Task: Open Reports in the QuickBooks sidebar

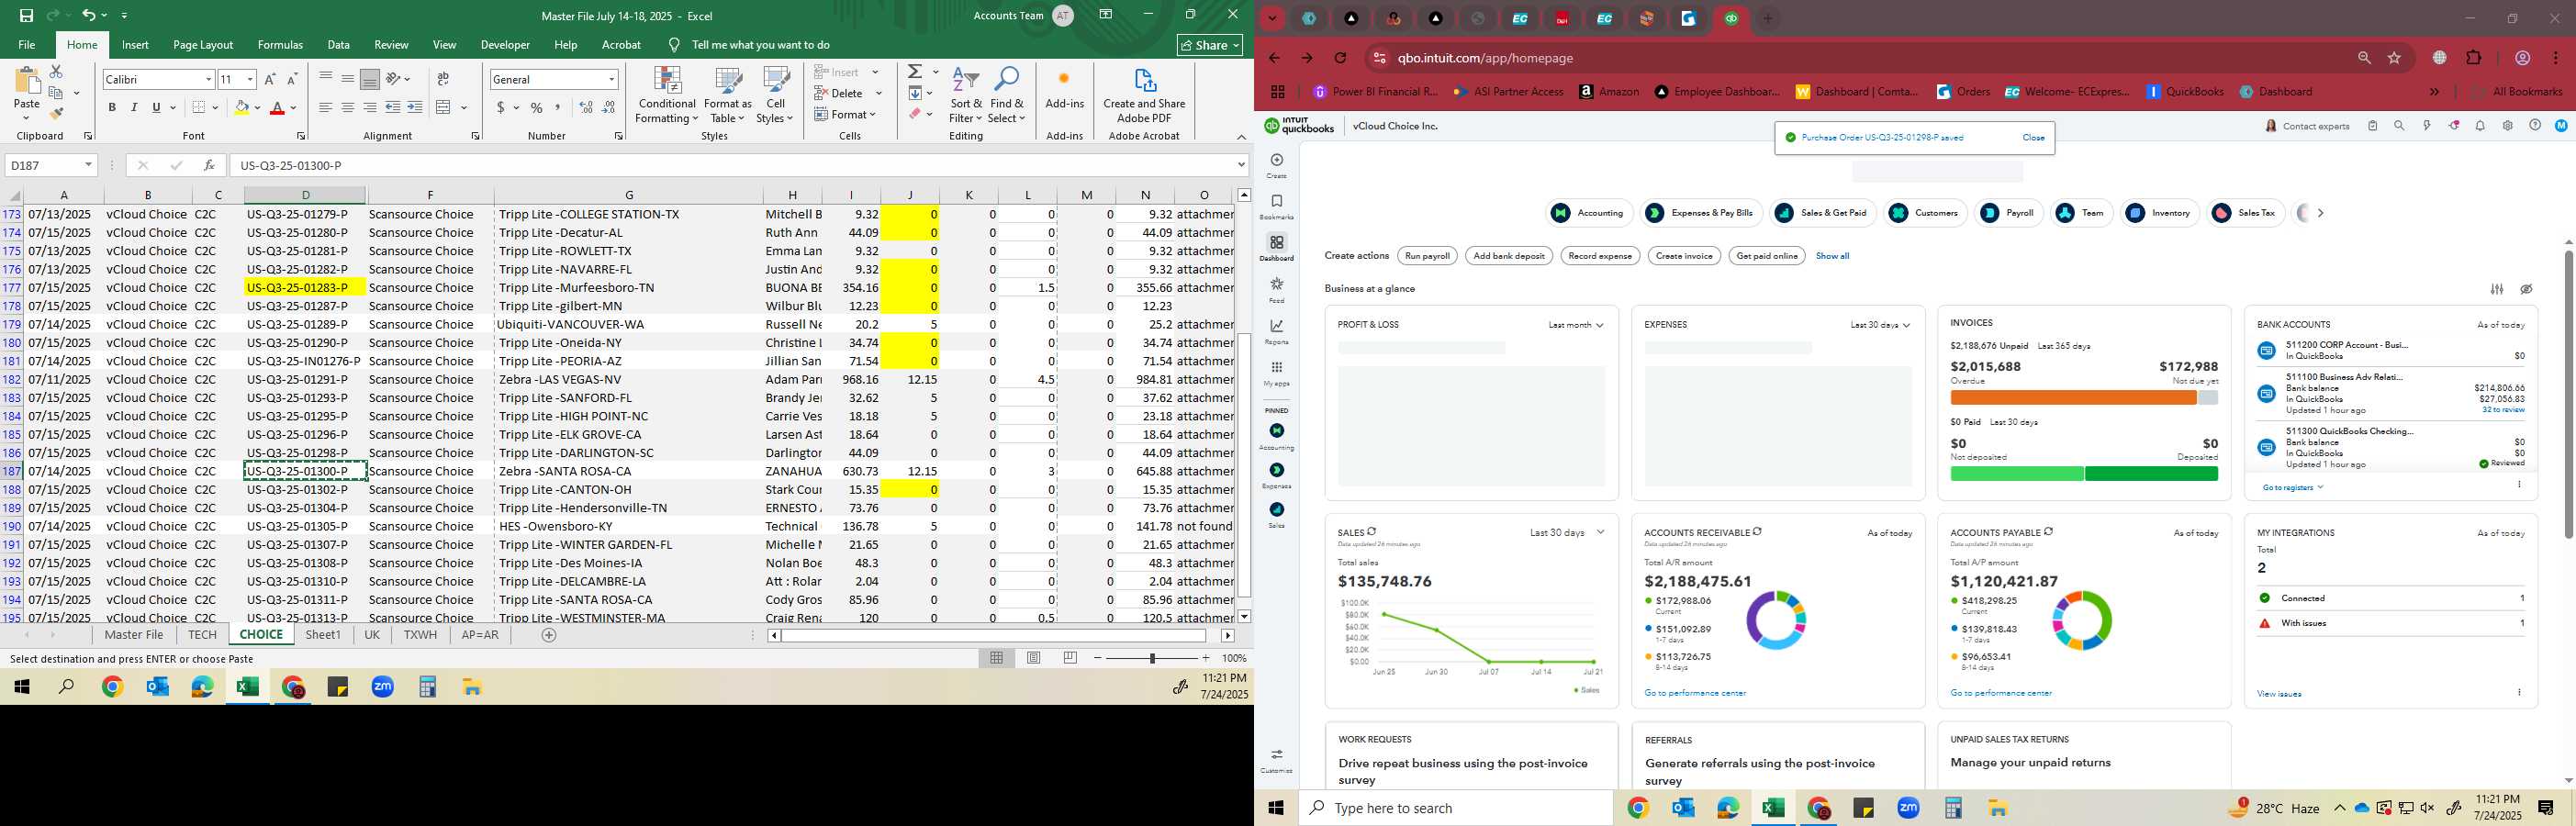Action: [1277, 331]
